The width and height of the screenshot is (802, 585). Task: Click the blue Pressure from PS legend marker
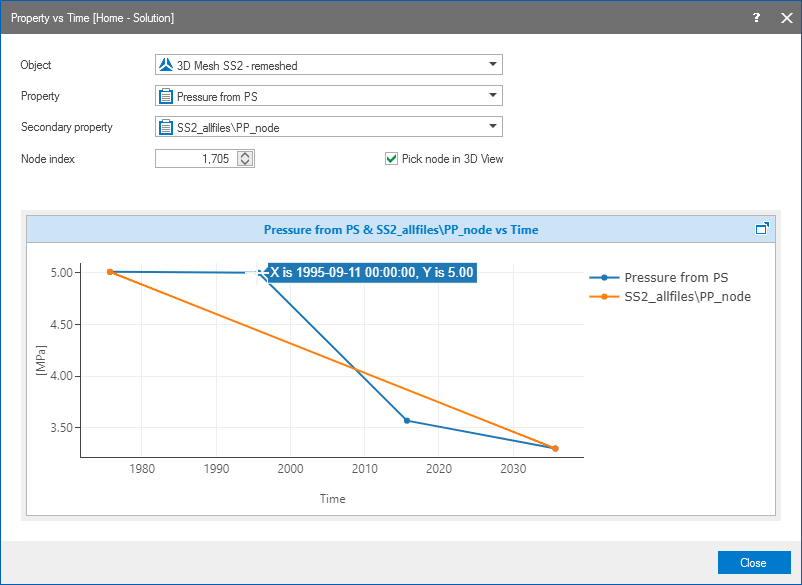604,278
